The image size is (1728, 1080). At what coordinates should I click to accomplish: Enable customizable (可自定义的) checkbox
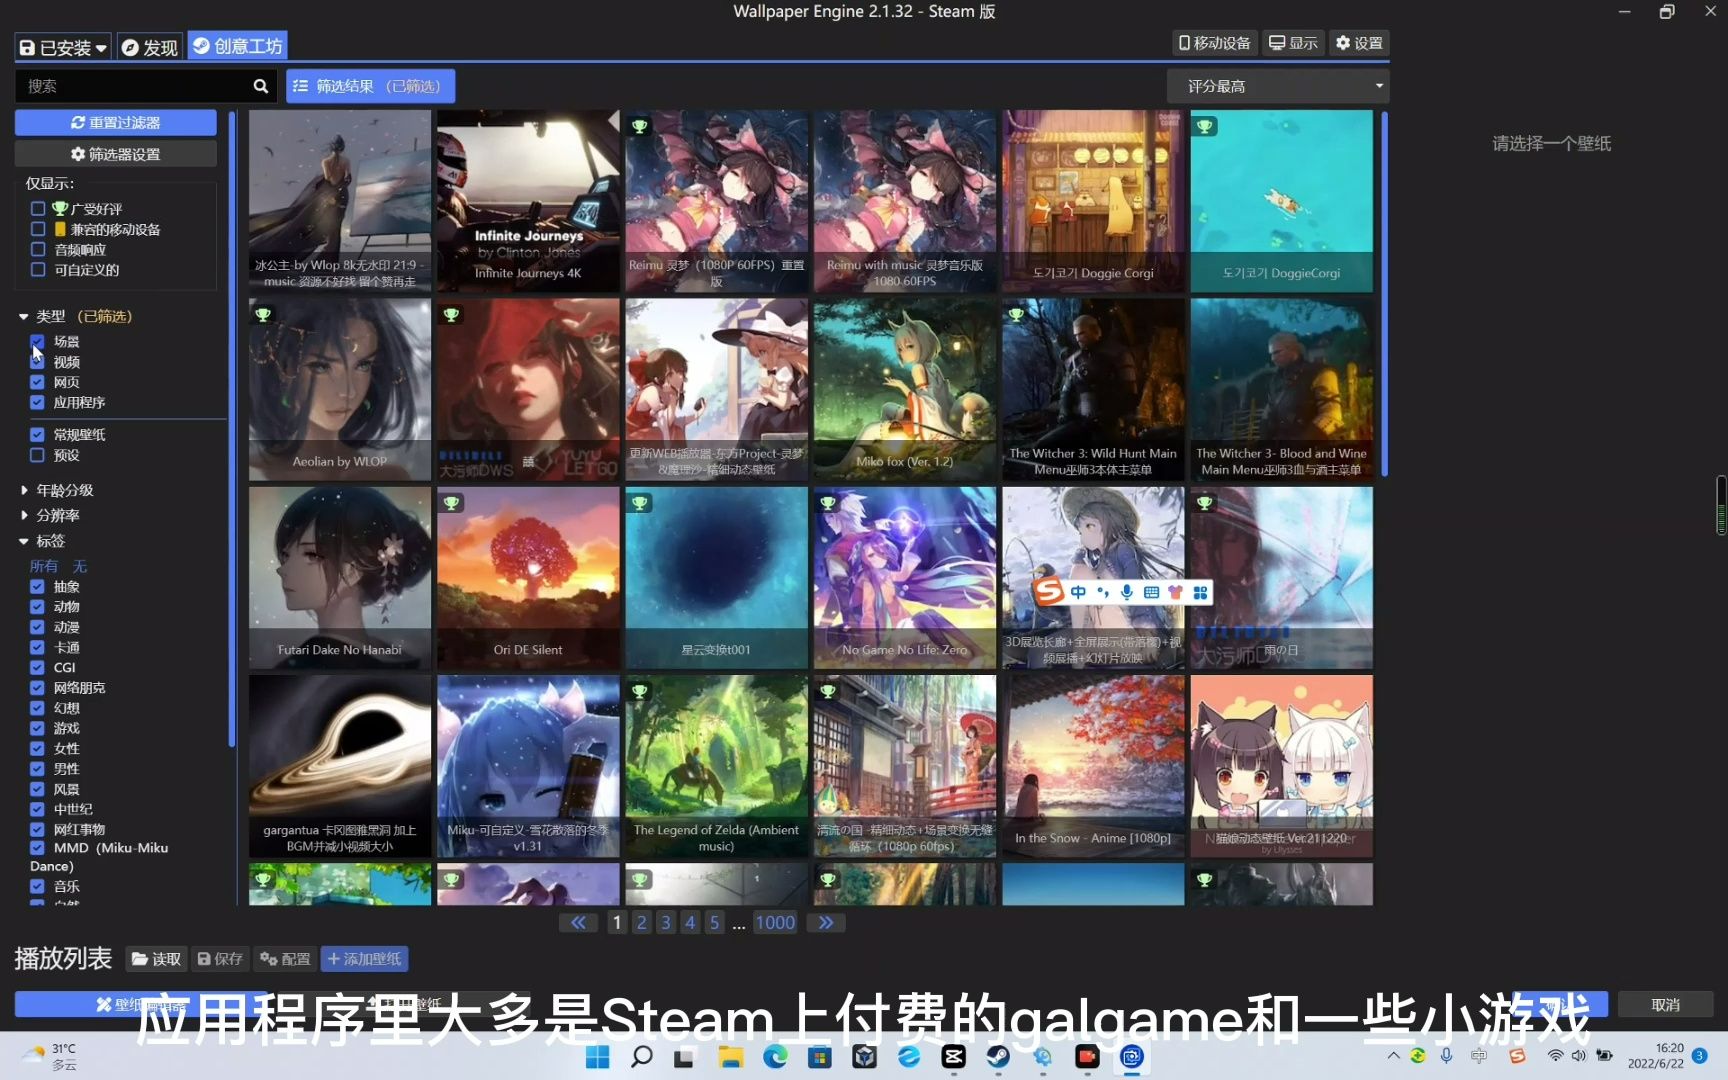[x=38, y=269]
